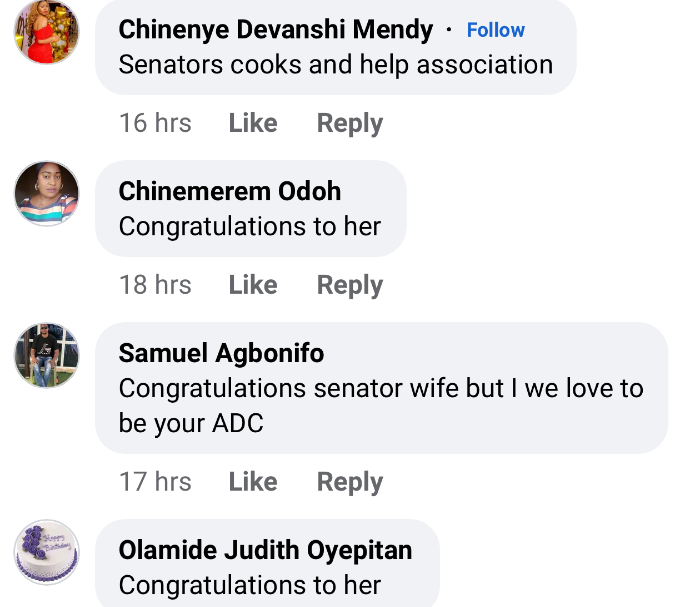Like Samuel Agbonifo's comment
The height and width of the screenshot is (607, 689).
pyautogui.click(x=252, y=482)
